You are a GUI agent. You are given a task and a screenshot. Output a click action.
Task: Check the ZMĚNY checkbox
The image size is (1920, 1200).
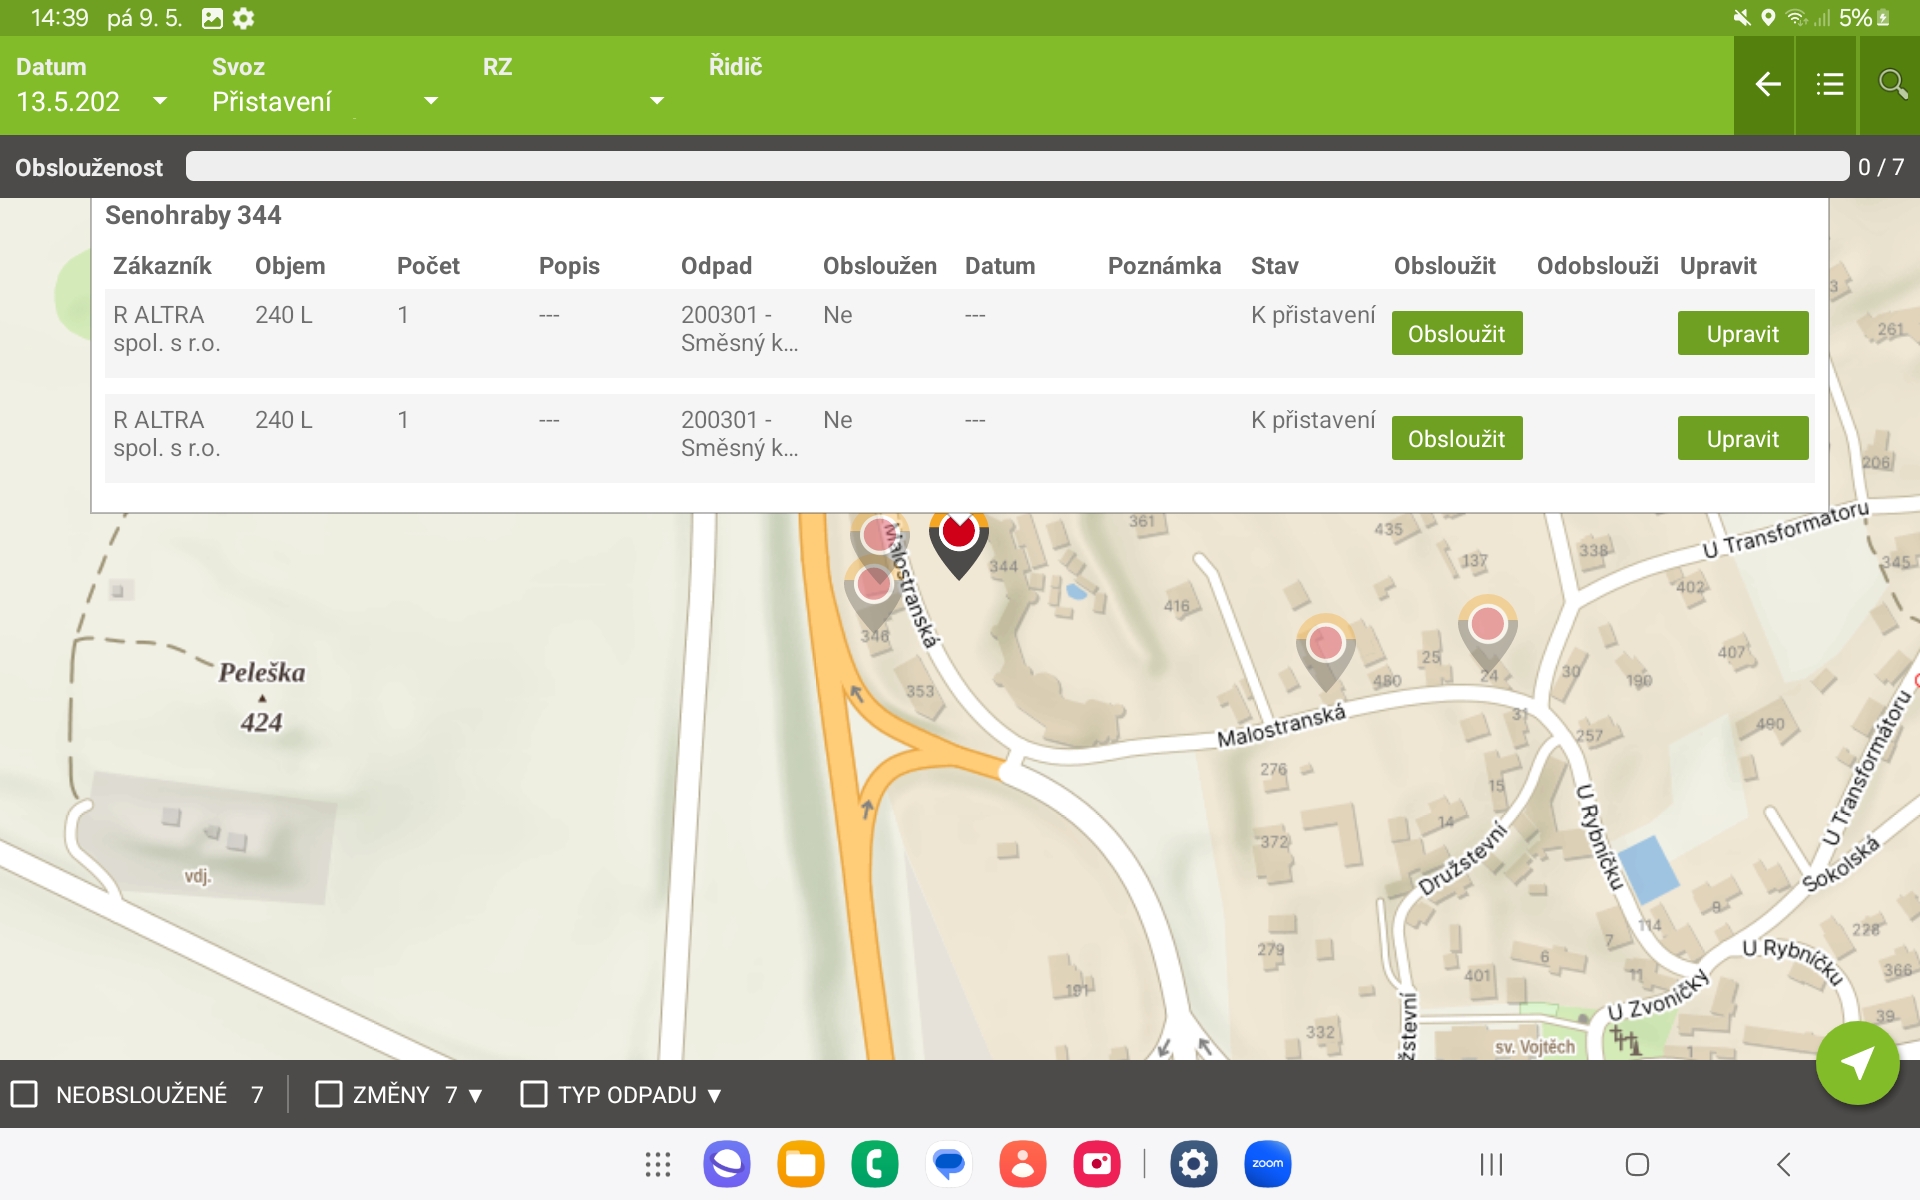(328, 1094)
